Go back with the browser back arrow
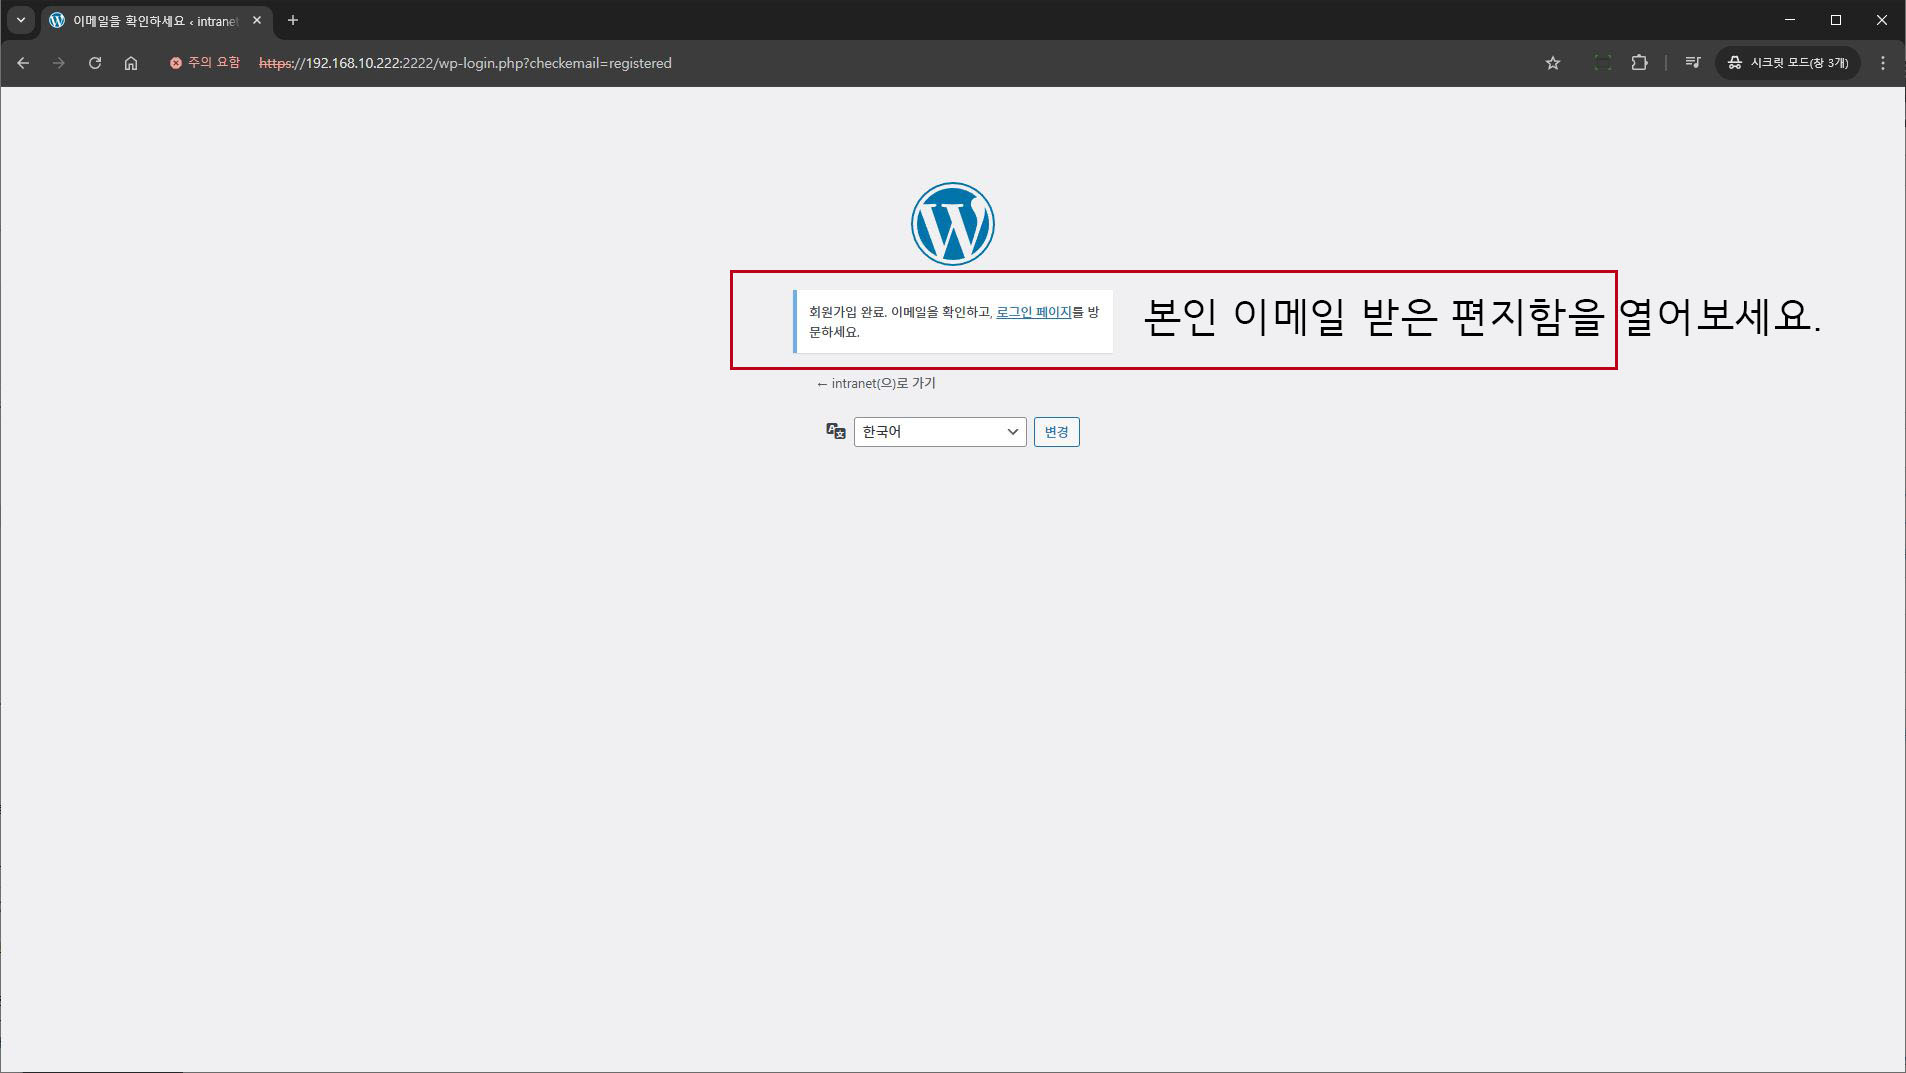 23,63
